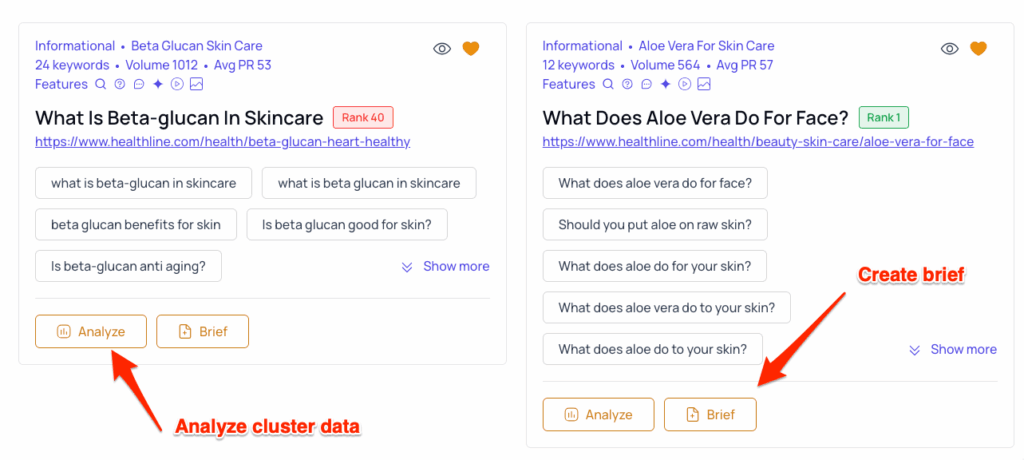Open healthline beta-glucan-heart-healthy URL
Screen dimensions: 1024x460
click(x=222, y=142)
